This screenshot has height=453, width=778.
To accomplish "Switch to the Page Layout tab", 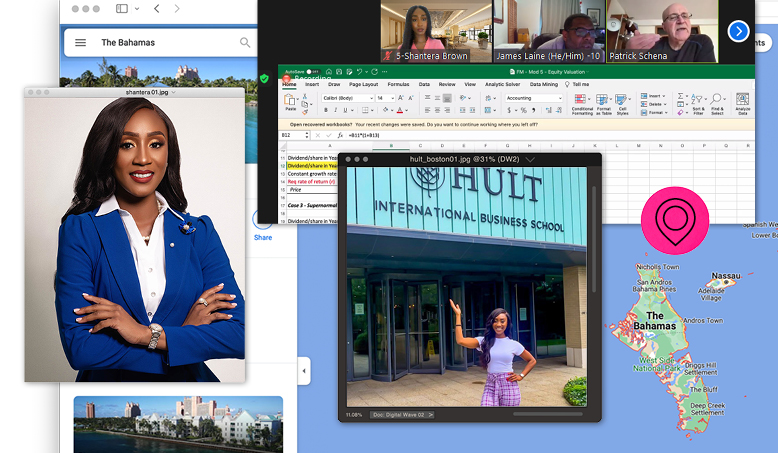I will [363, 84].
